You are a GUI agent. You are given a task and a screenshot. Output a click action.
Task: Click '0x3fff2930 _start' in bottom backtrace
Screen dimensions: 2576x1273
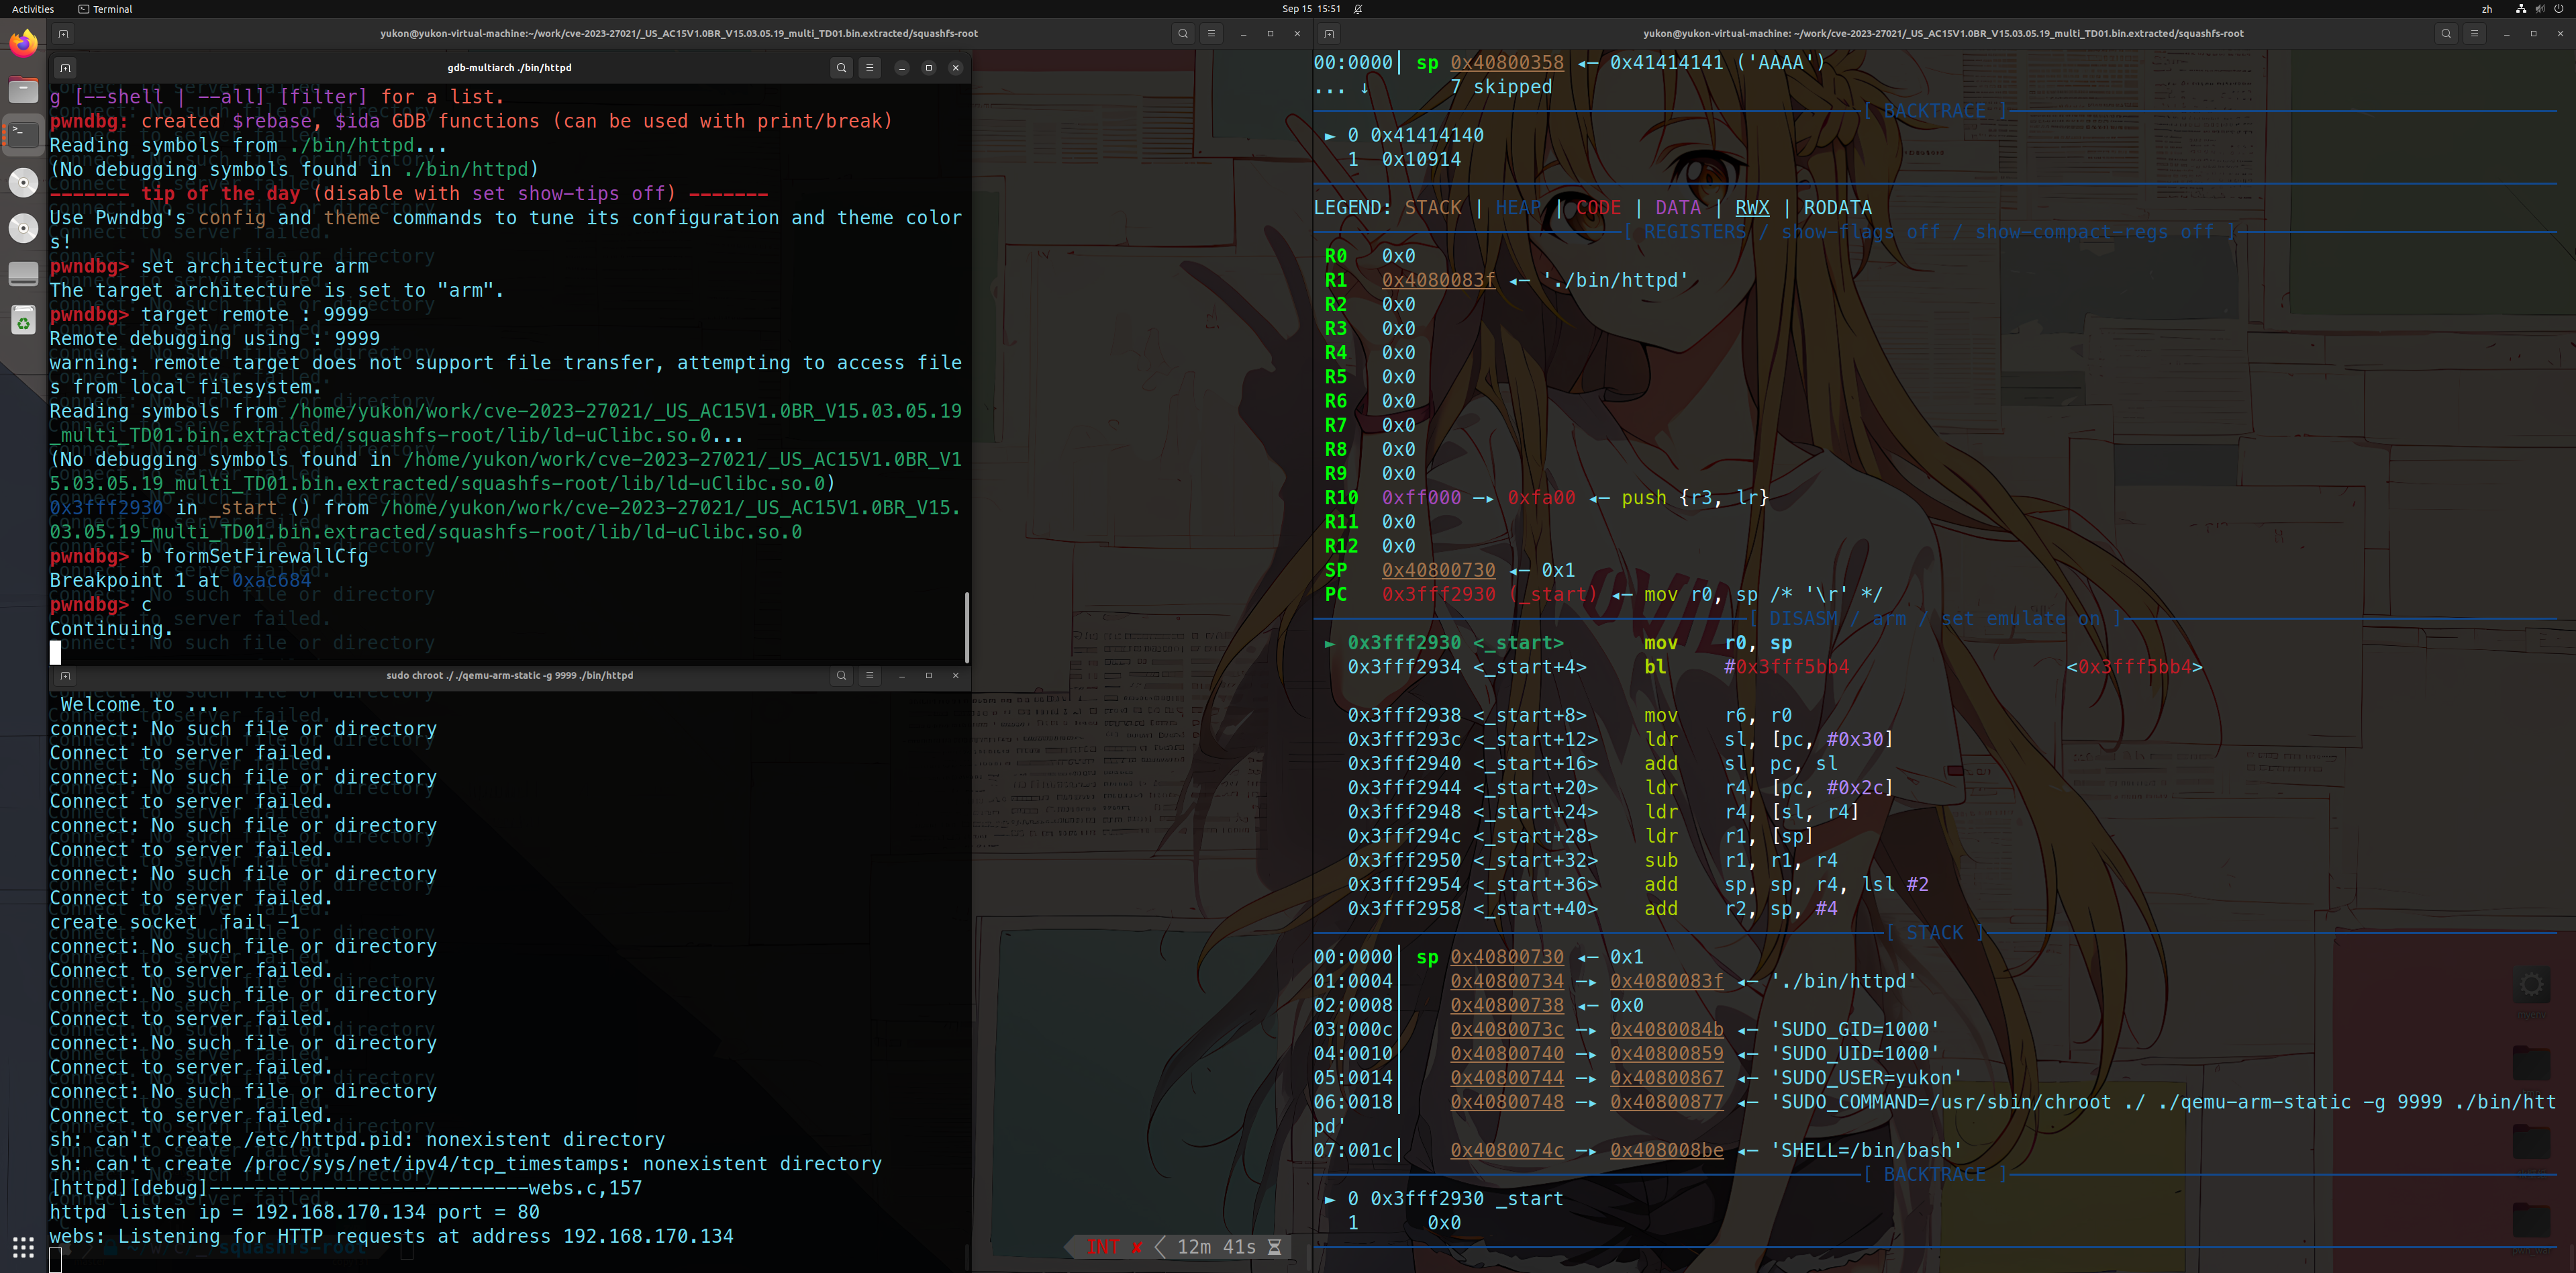click(1466, 1199)
